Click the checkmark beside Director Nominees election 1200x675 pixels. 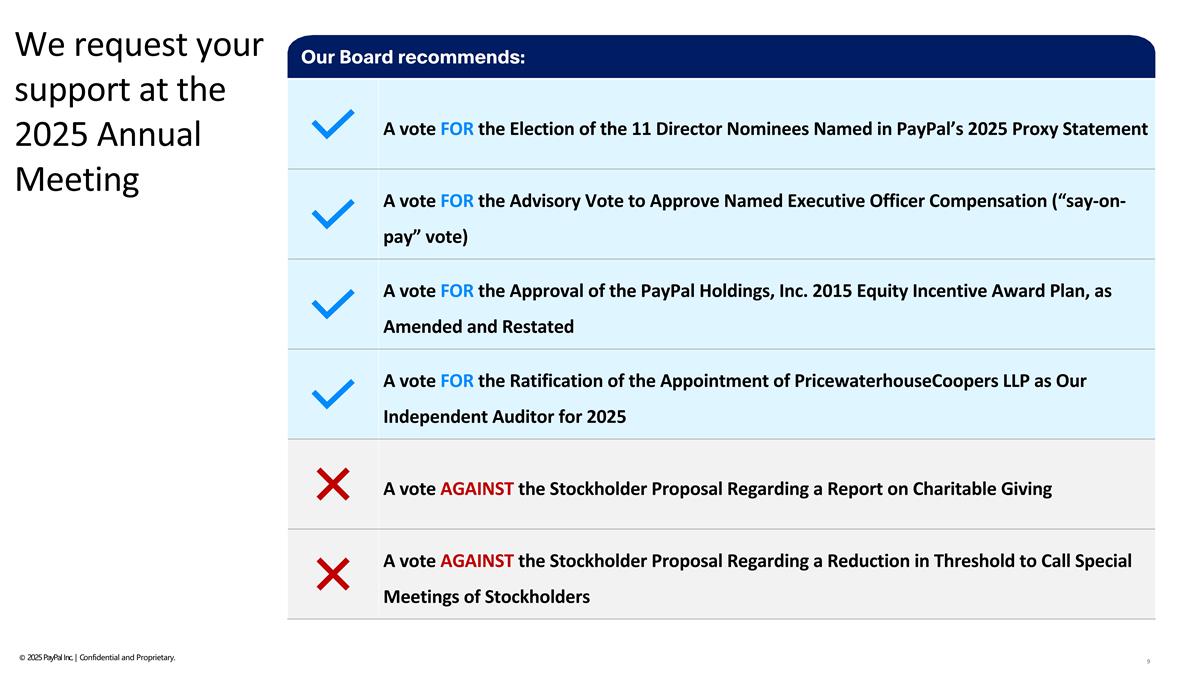(332, 125)
